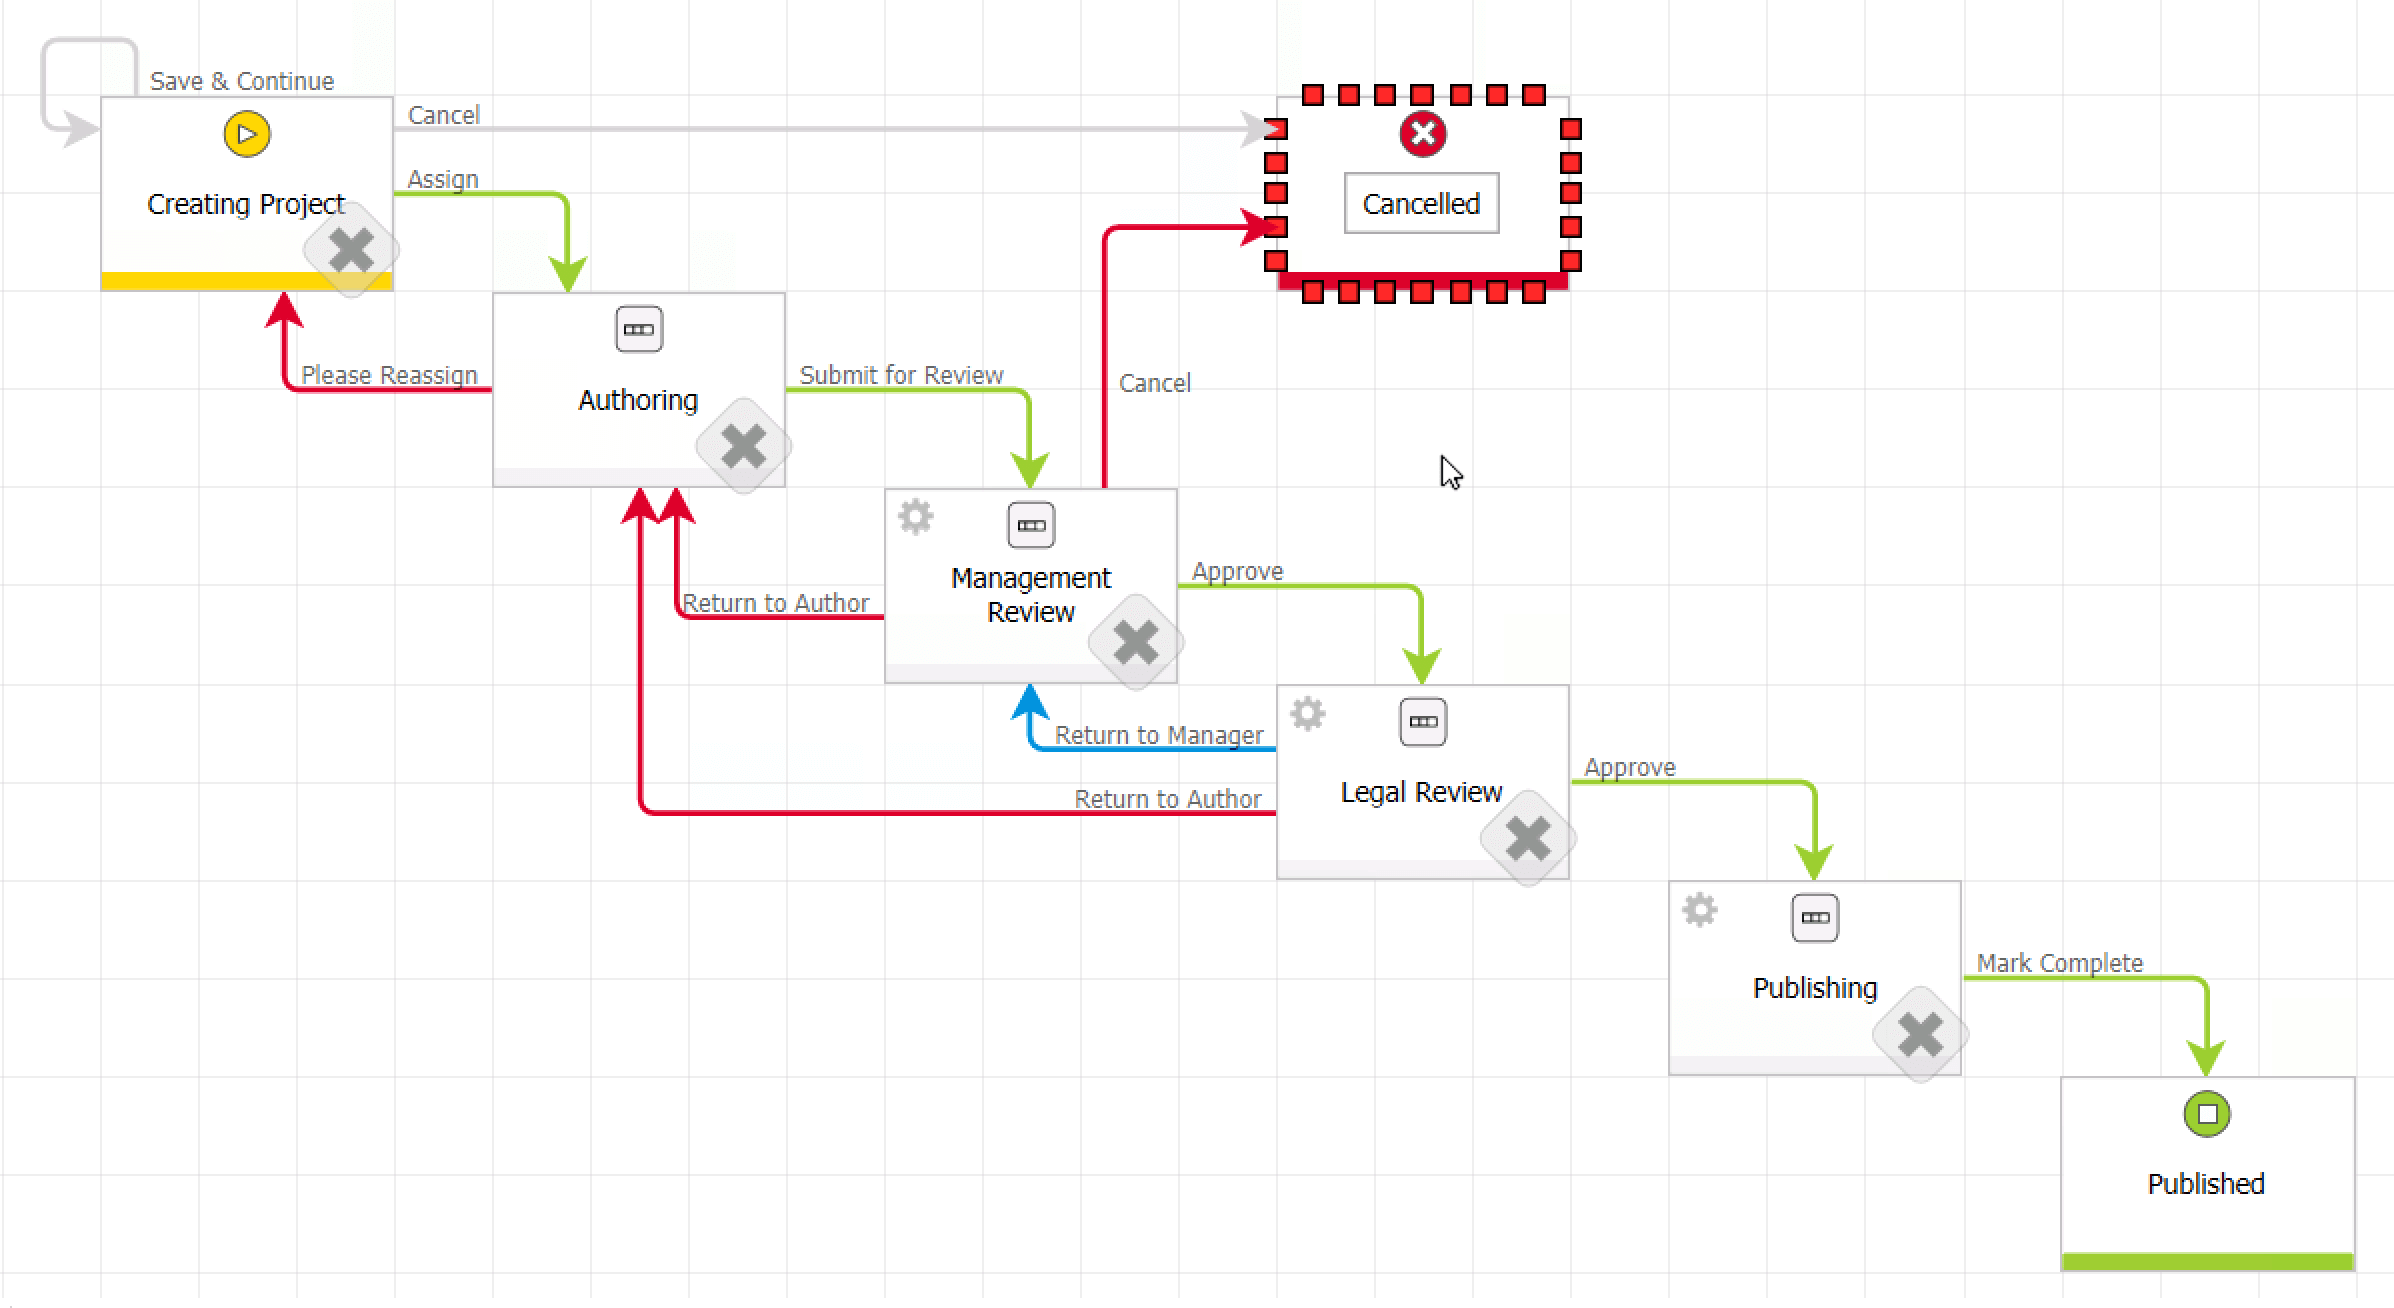Click the task/assignment icon on Legal Review

1420,722
